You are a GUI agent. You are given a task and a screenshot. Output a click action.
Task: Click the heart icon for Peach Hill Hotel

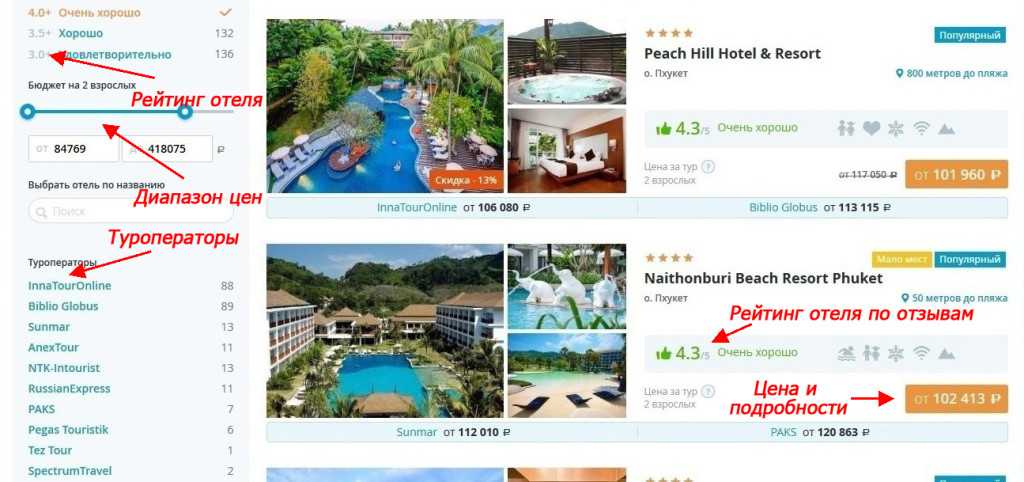pyautogui.click(x=871, y=129)
